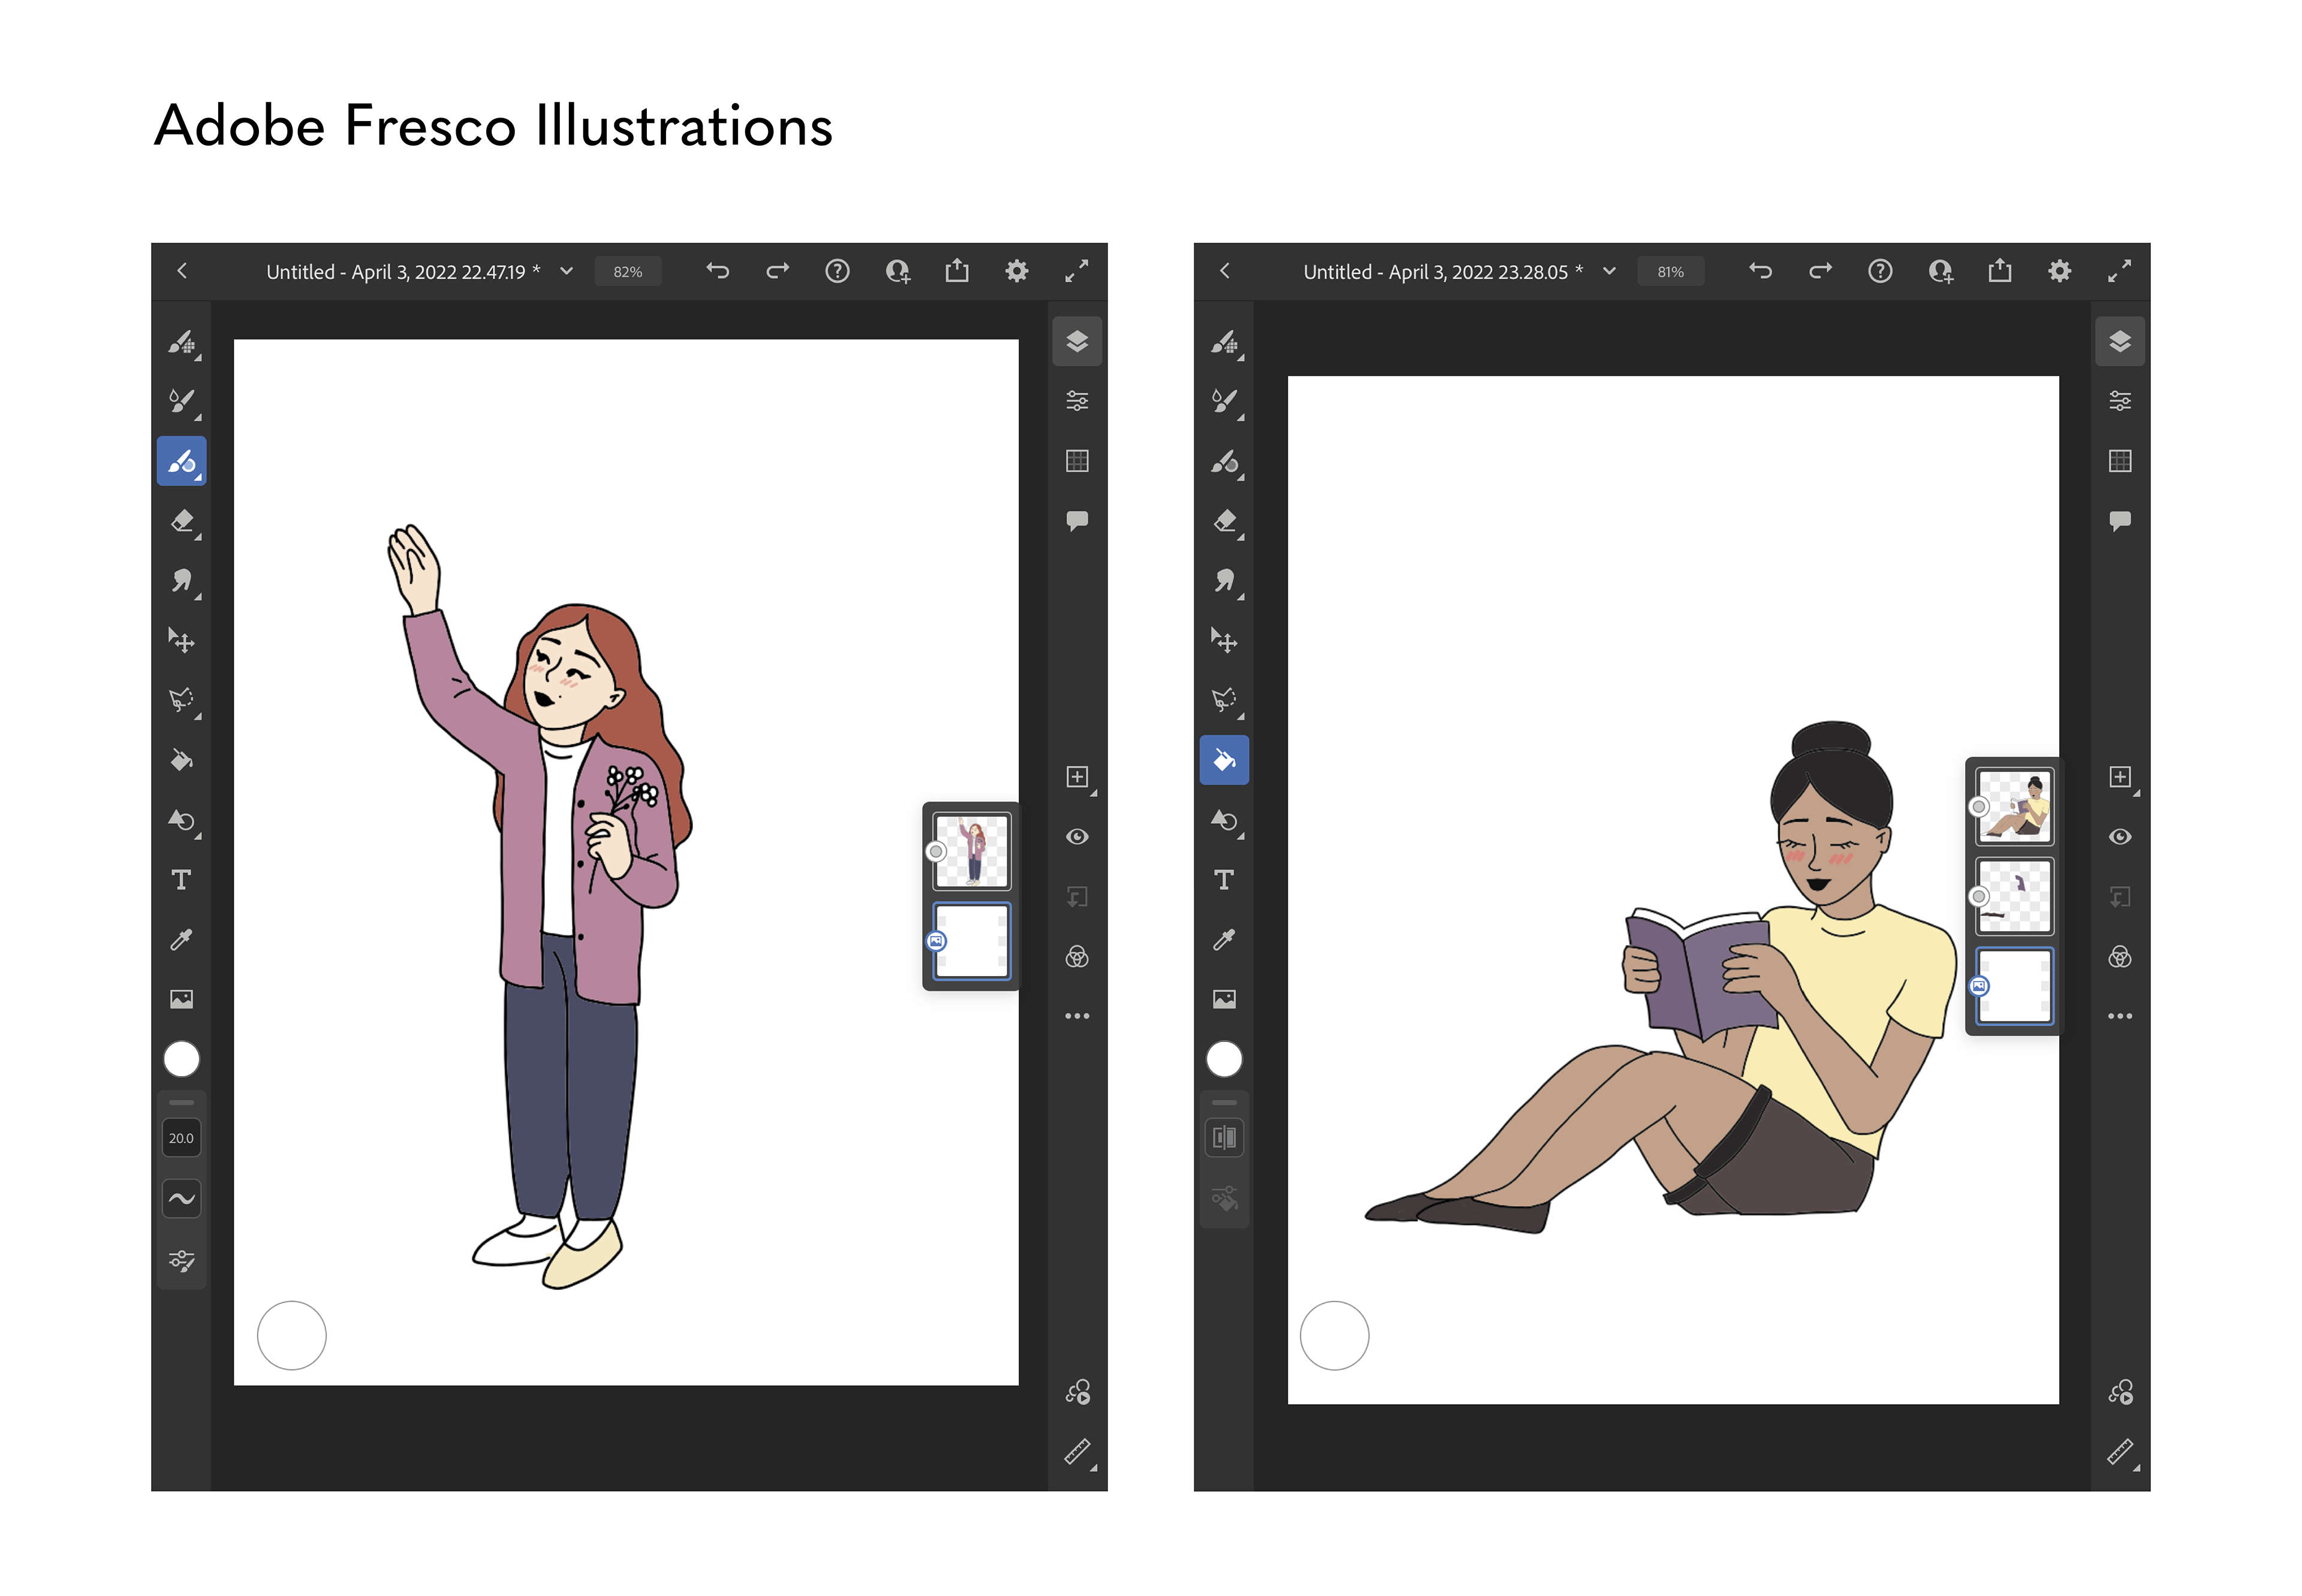Select the girl illustration layer thumbnail
Image resolution: width=2302 pixels, height=1596 pixels.
coord(972,851)
